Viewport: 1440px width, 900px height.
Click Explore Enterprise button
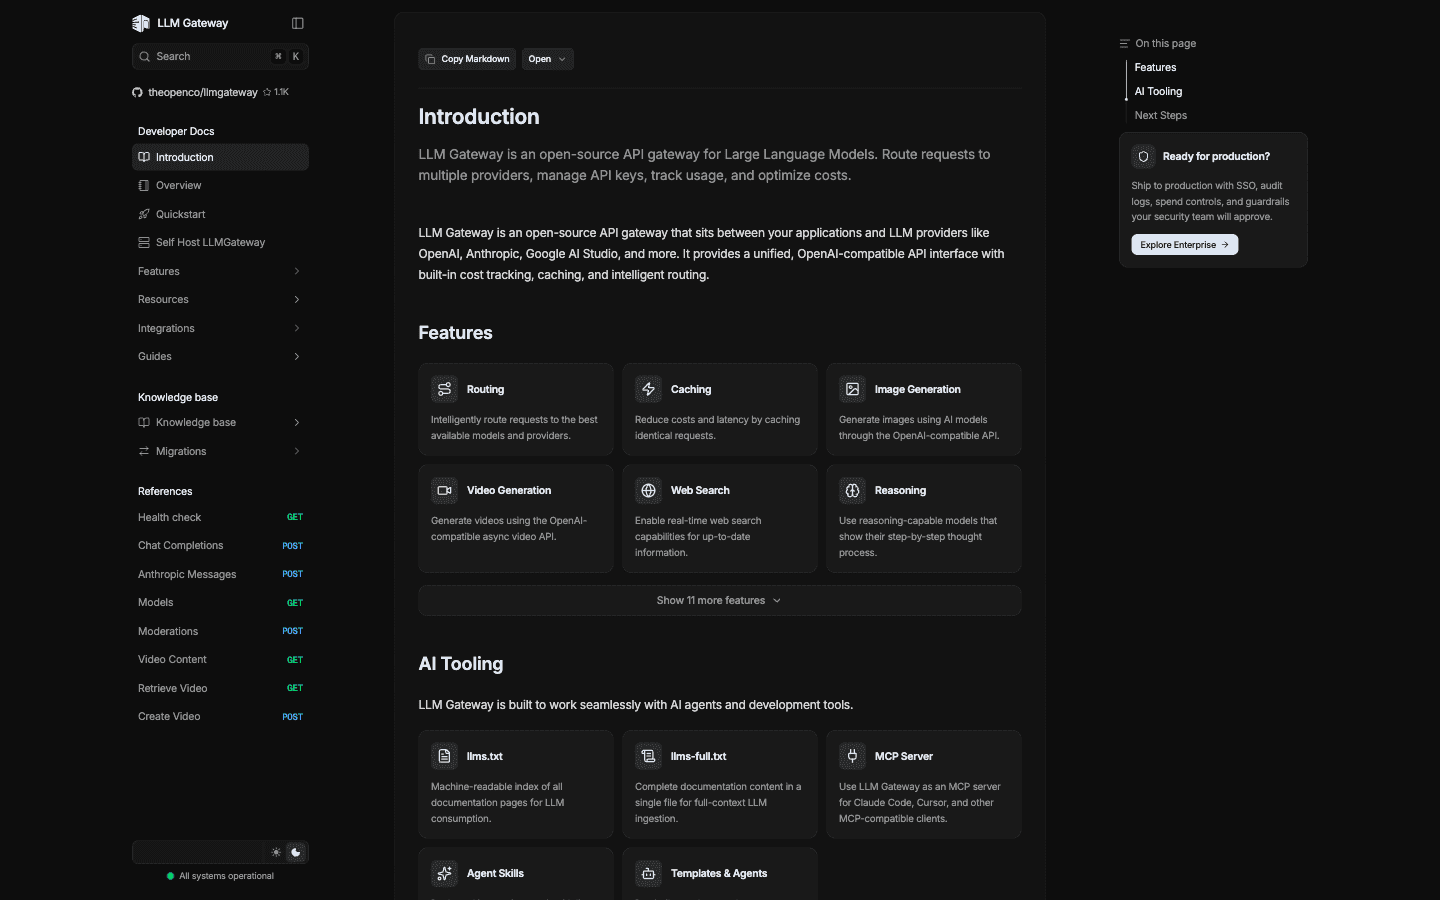pos(1184,245)
